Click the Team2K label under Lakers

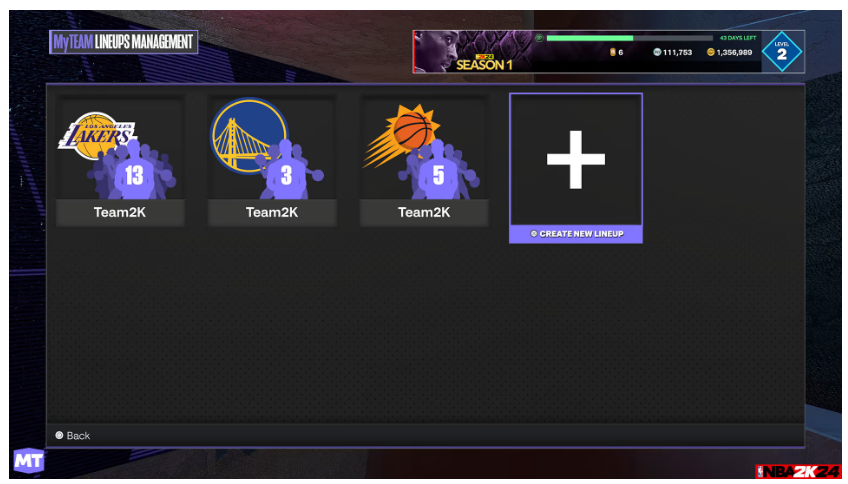tap(120, 212)
